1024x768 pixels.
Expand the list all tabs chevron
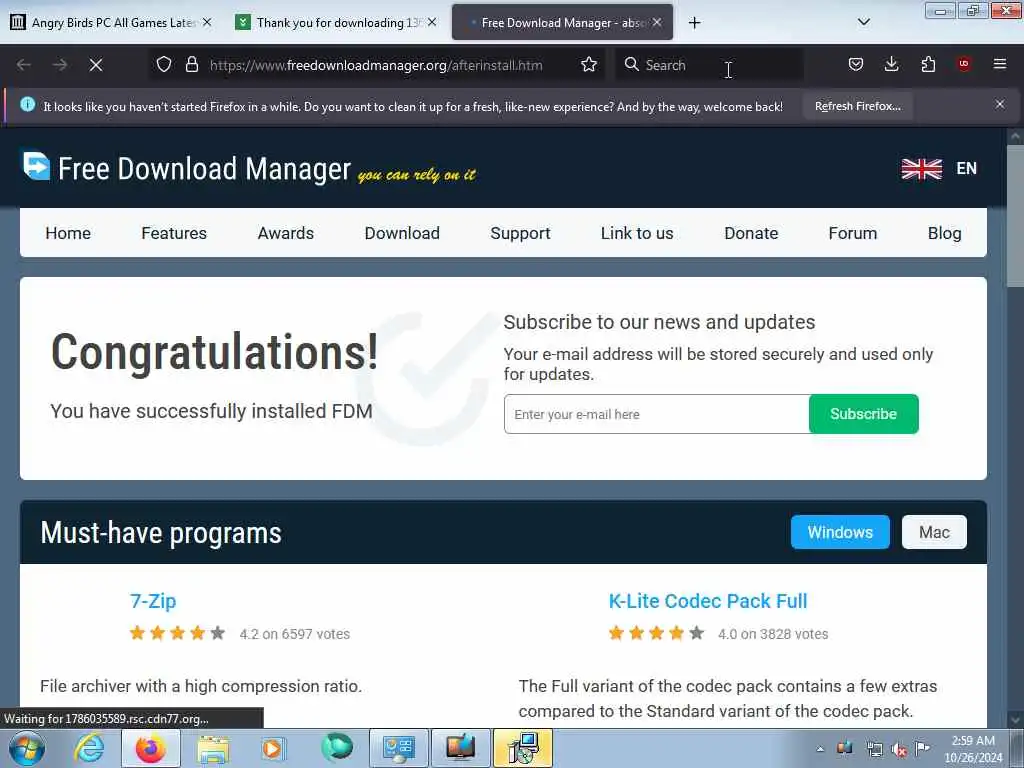(863, 22)
